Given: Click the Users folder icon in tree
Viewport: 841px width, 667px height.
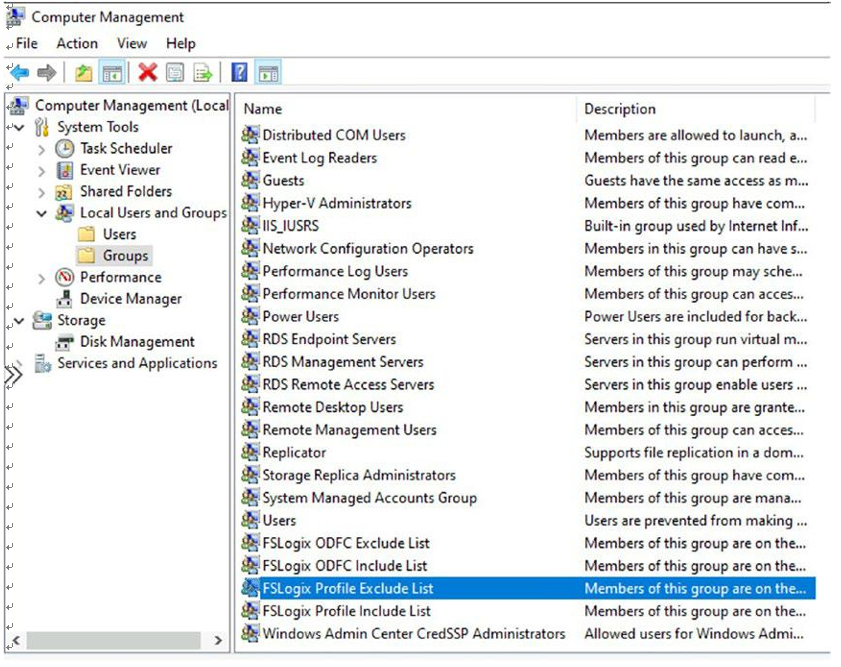Looking at the screenshot, I should tap(86, 234).
